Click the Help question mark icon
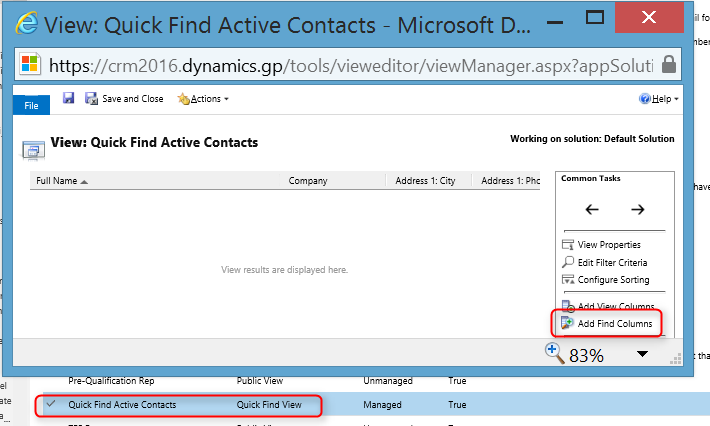Image resolution: width=710 pixels, height=426 pixels. point(644,98)
